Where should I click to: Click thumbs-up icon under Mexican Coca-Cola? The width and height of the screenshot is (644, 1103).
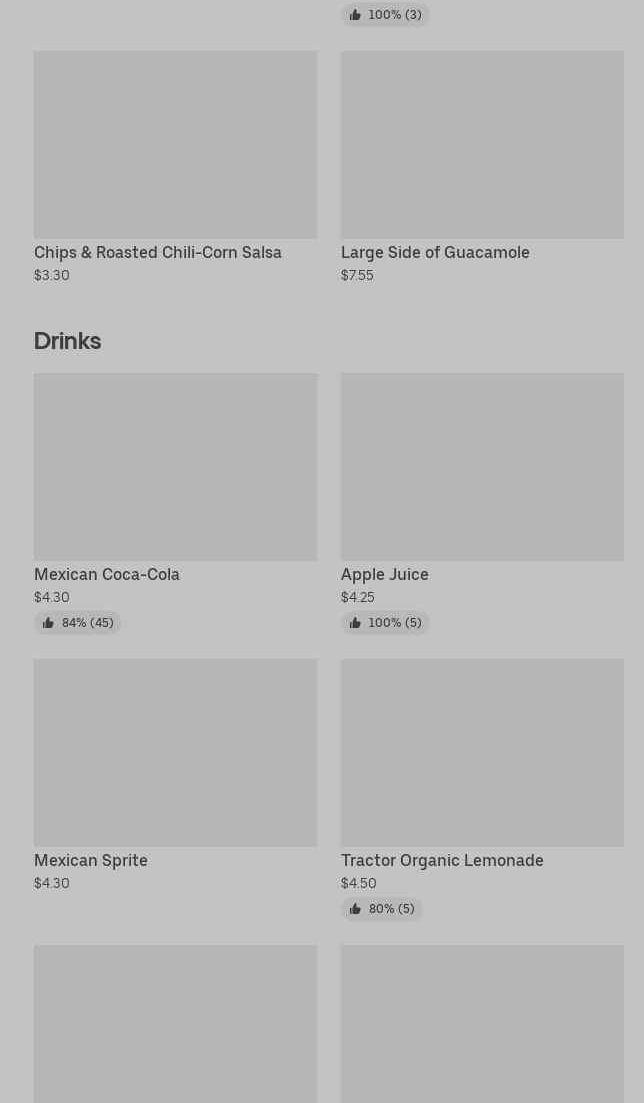pos(48,623)
